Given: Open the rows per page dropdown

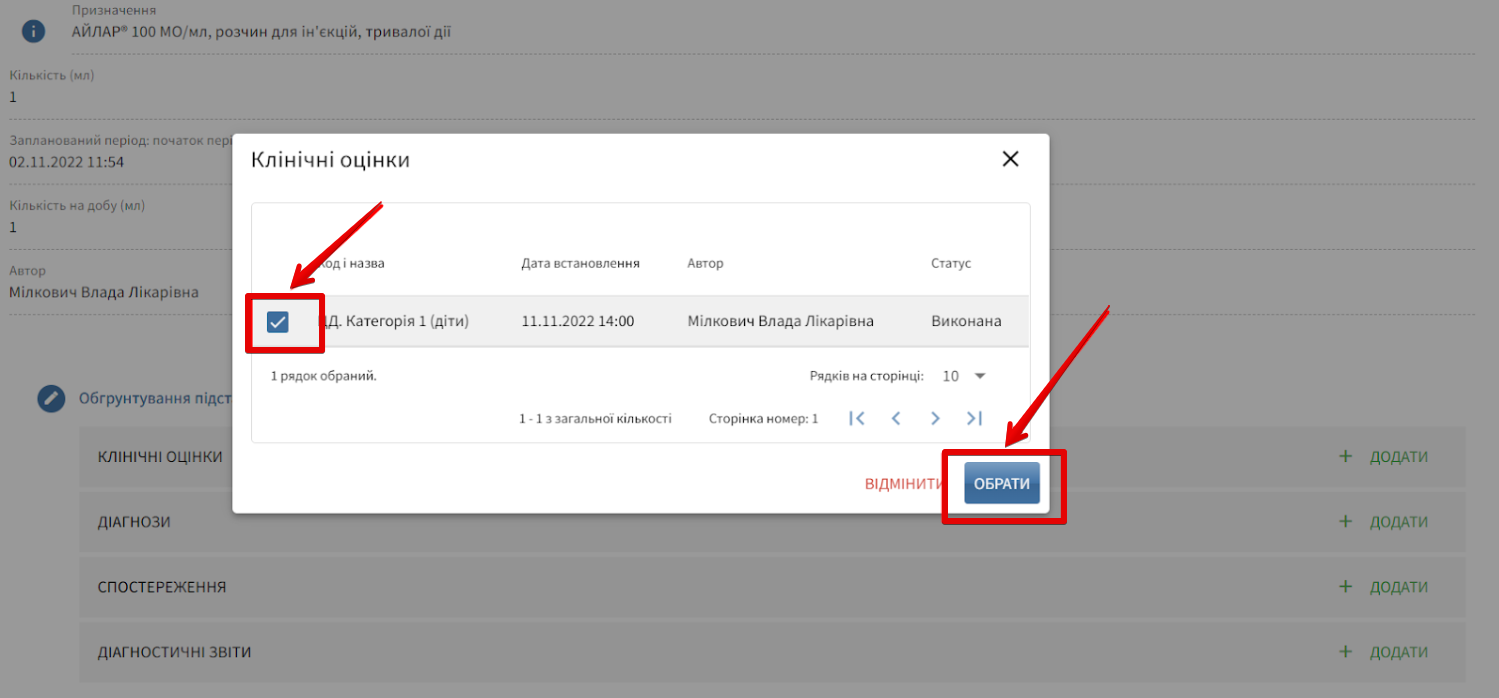Looking at the screenshot, I should [965, 376].
